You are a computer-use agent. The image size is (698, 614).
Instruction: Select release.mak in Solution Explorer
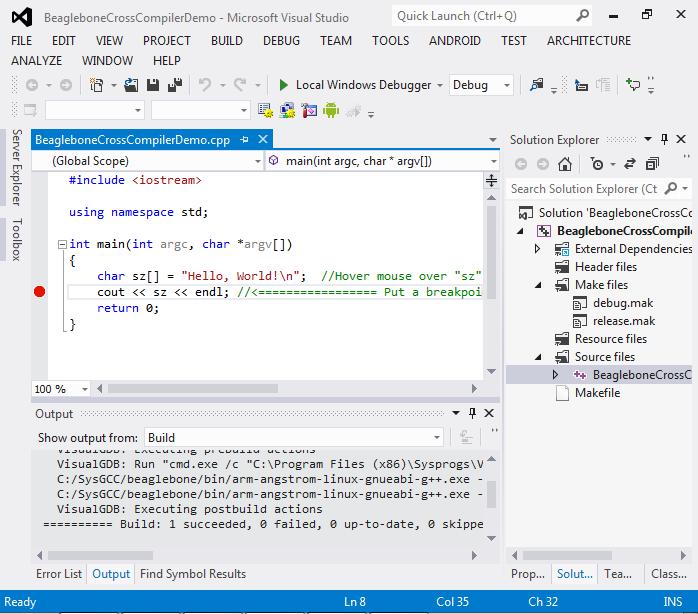(x=624, y=321)
